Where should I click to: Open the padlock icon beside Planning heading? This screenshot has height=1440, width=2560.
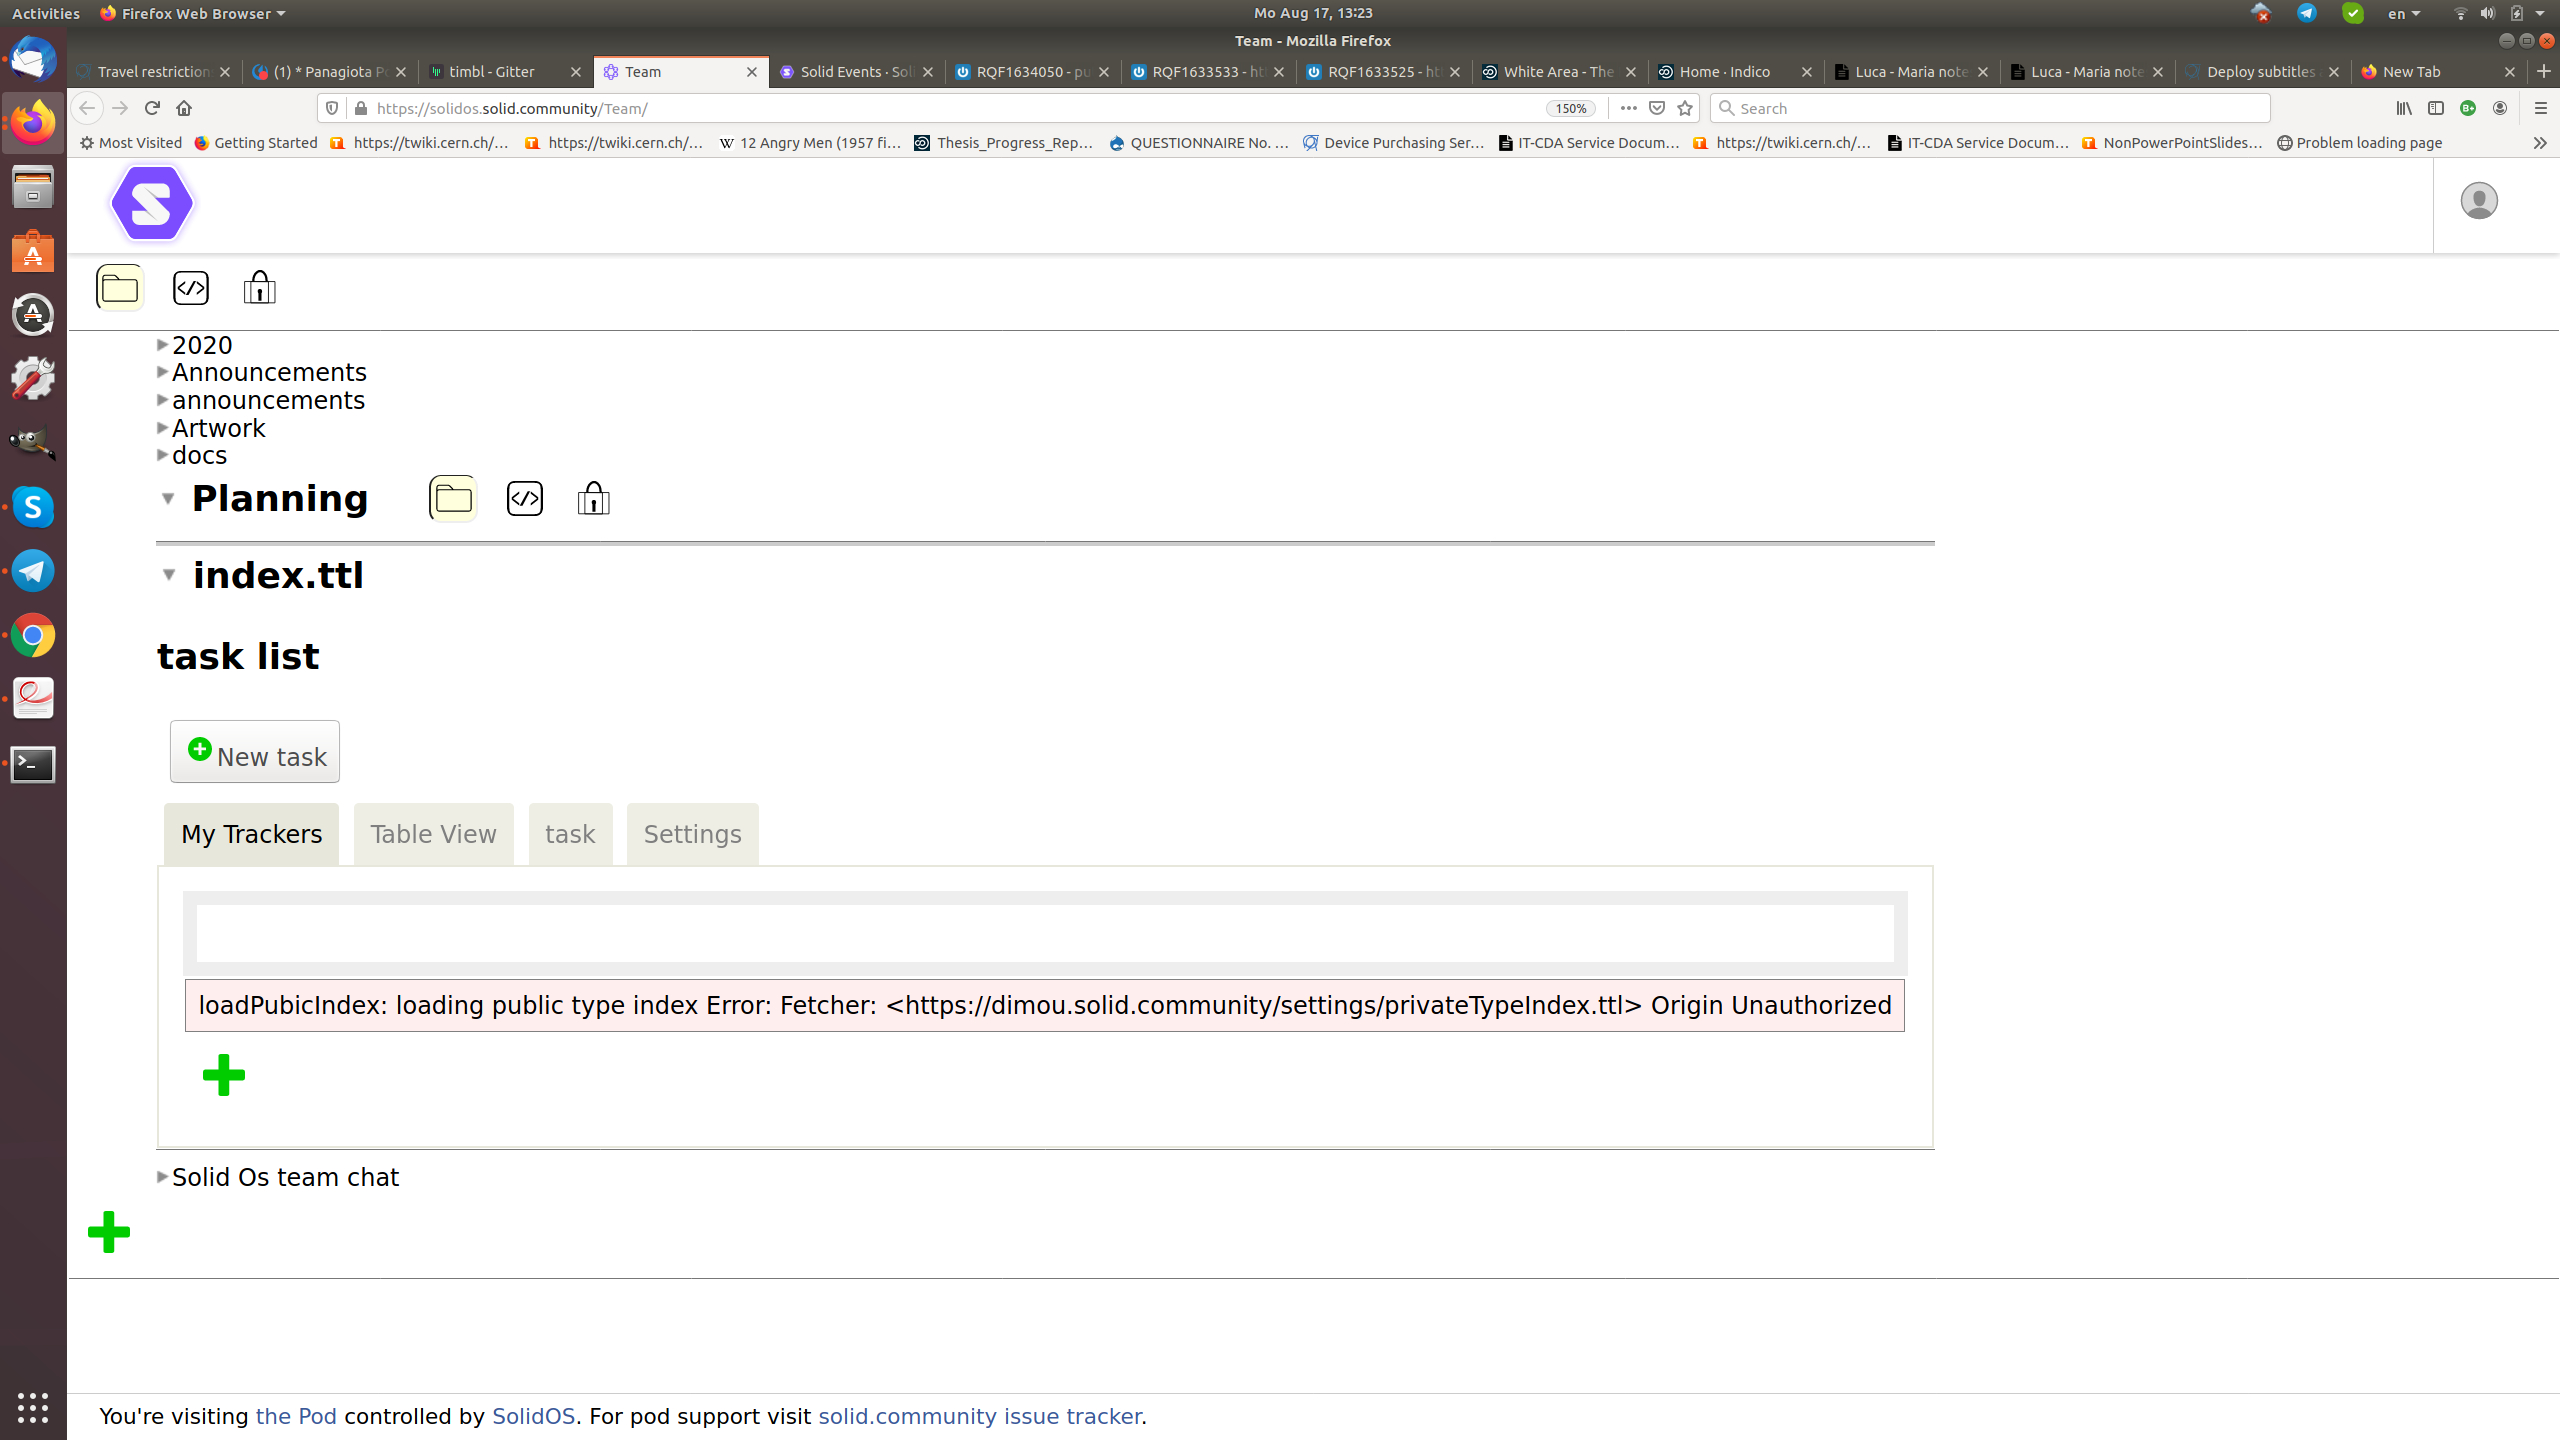point(592,497)
